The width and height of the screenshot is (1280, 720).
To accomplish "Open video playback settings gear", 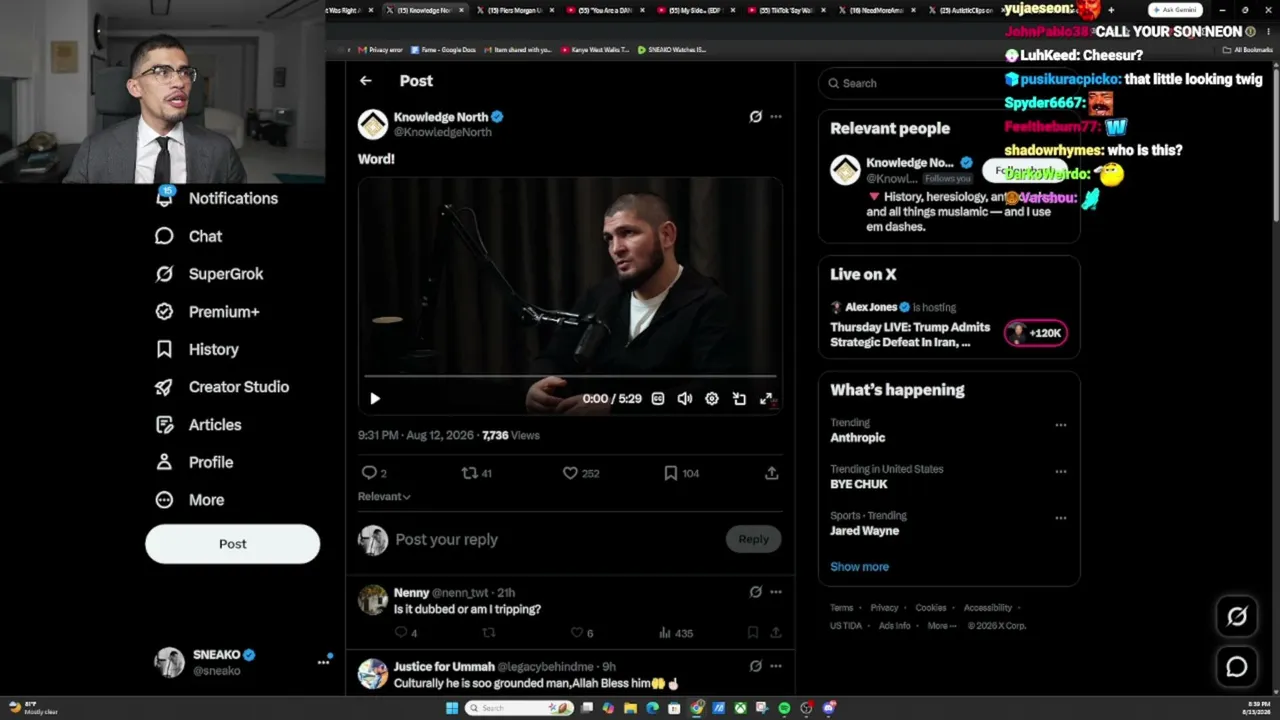I will coord(712,398).
